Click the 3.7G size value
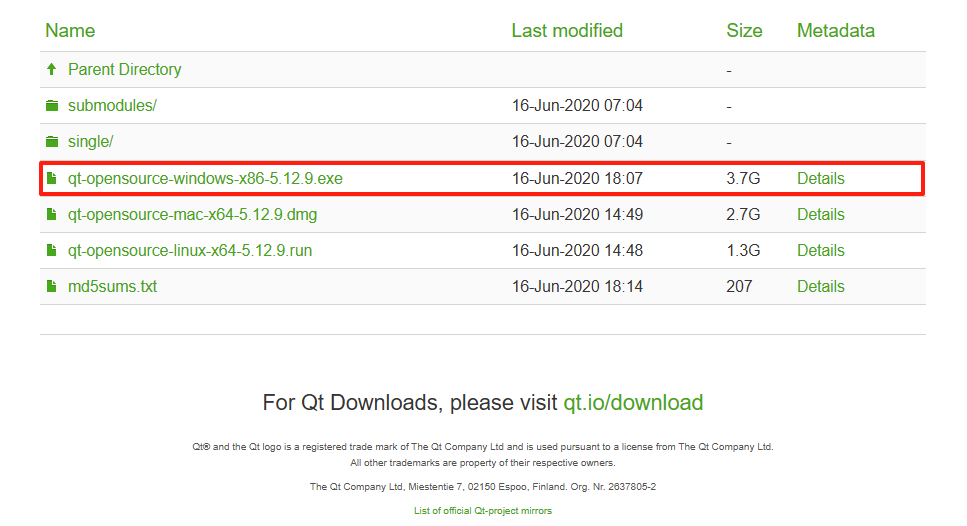Image resolution: width=967 pixels, height=526 pixels. (x=743, y=178)
